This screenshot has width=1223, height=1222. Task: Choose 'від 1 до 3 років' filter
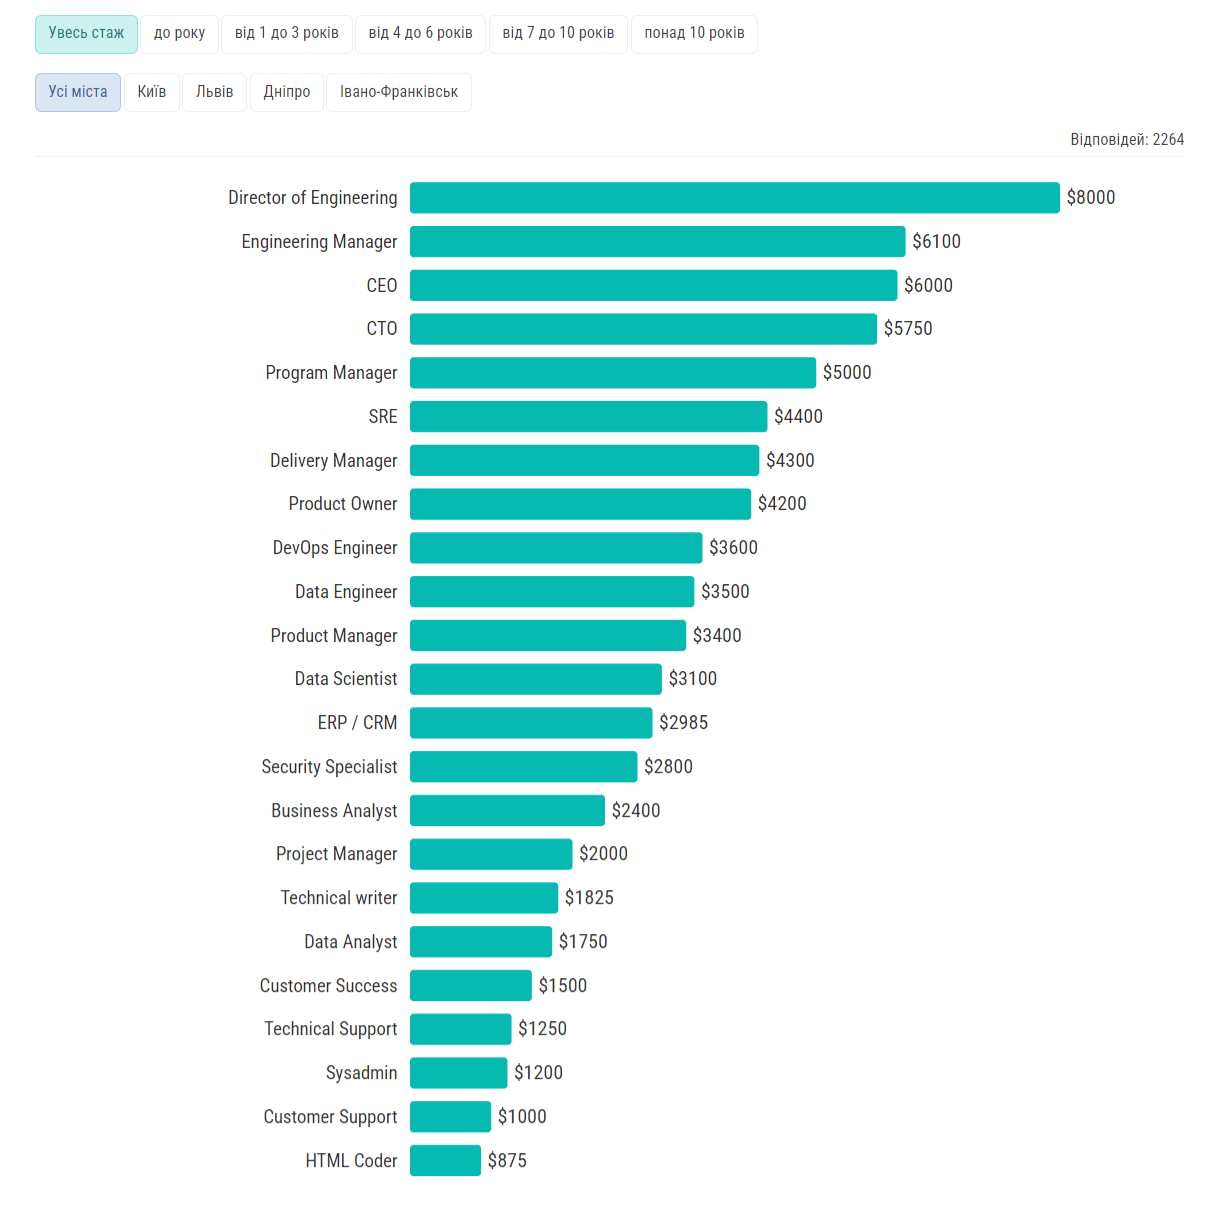[x=286, y=33]
